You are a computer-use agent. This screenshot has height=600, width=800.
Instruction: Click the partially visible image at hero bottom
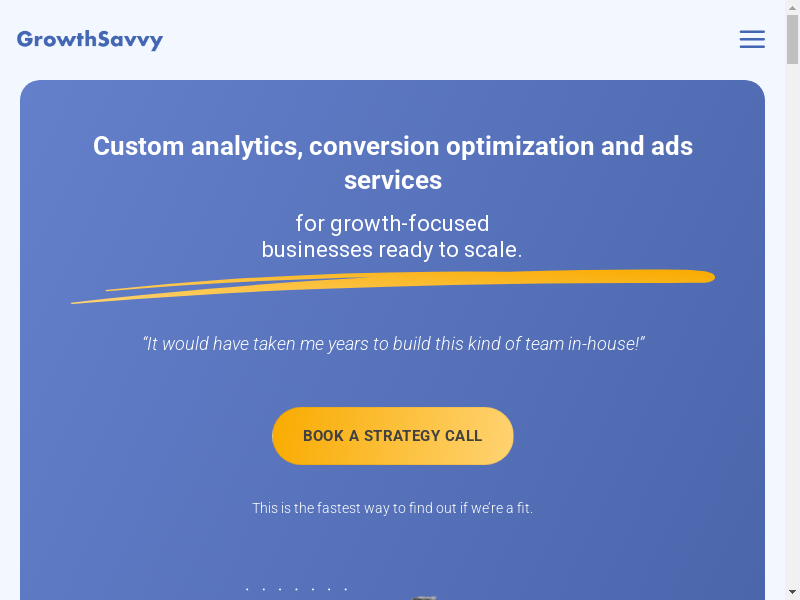[425, 597]
